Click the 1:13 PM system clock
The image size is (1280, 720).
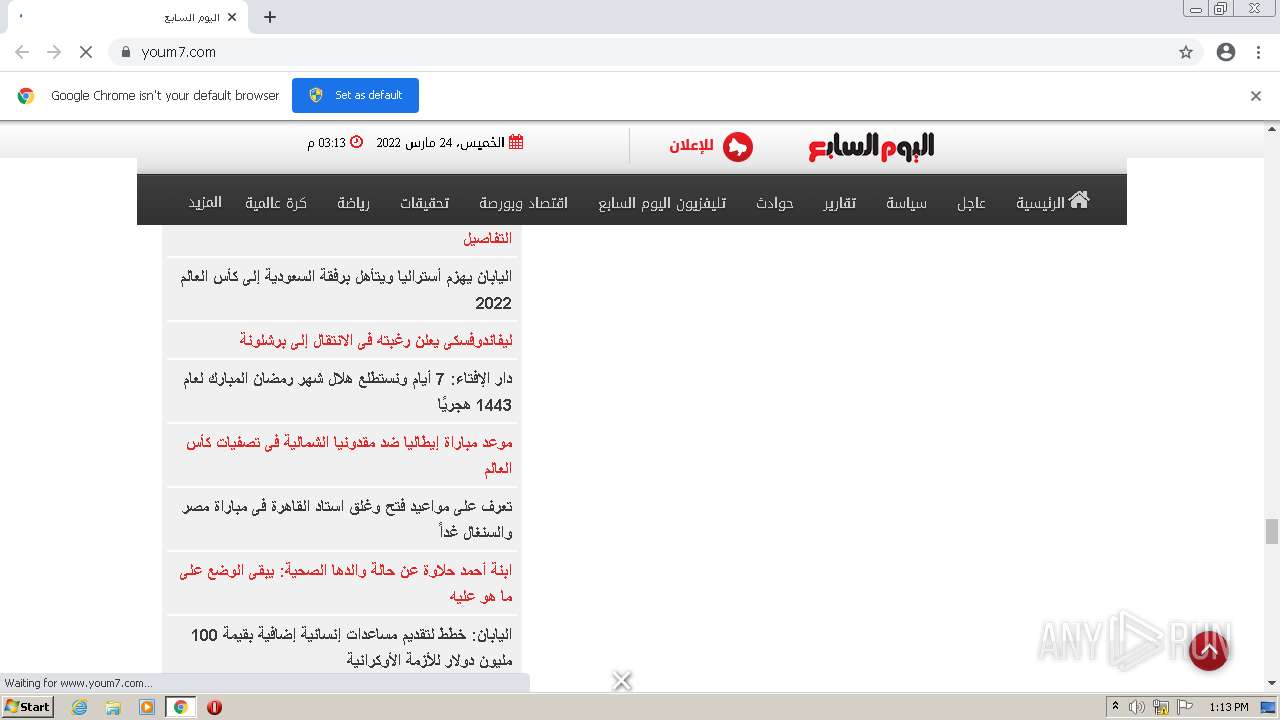[x=1228, y=707]
